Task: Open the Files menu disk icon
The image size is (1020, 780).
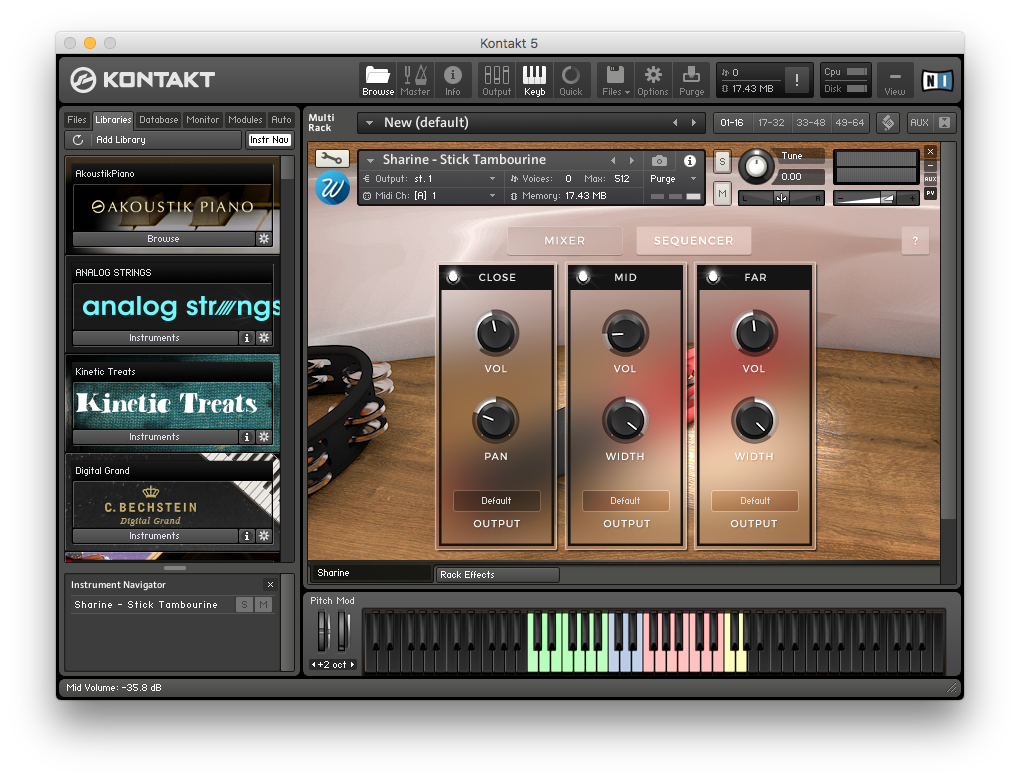Action: coord(615,80)
